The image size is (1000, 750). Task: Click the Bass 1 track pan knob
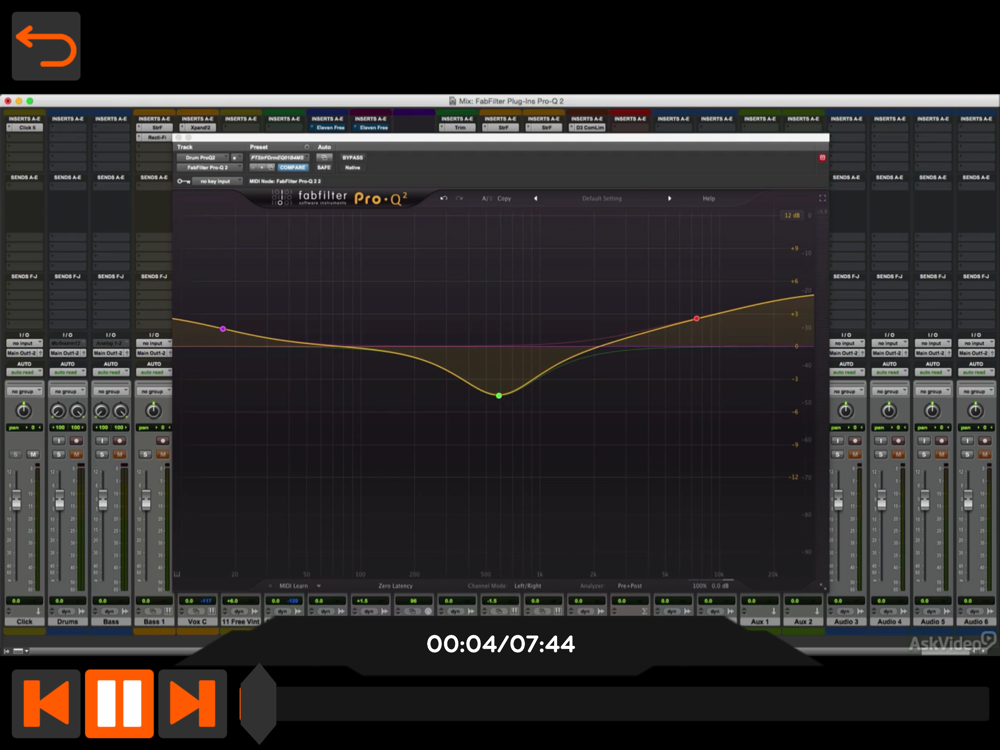153,411
